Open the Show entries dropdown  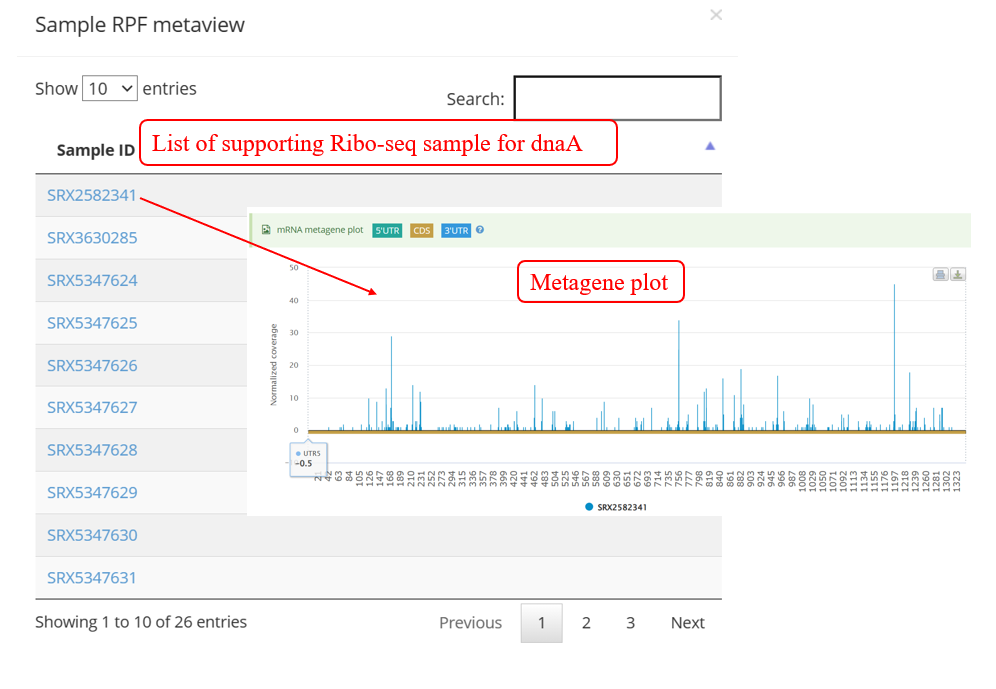[x=109, y=88]
